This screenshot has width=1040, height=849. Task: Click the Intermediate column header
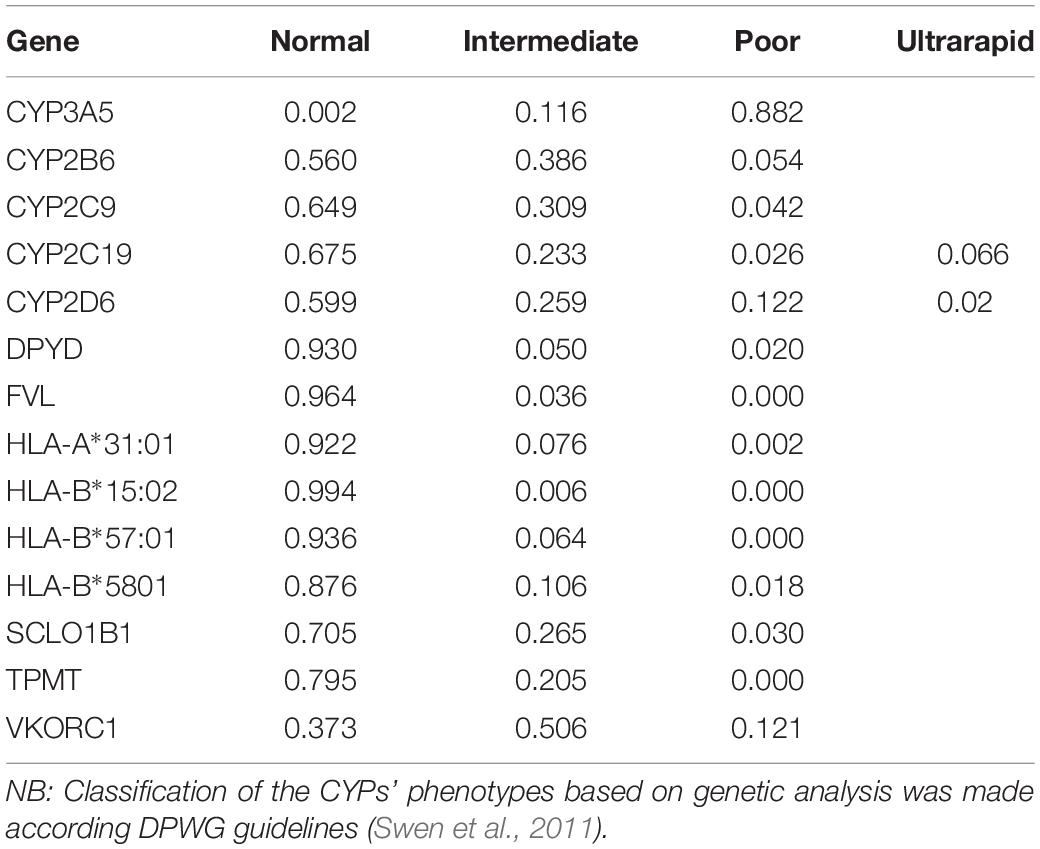(551, 41)
